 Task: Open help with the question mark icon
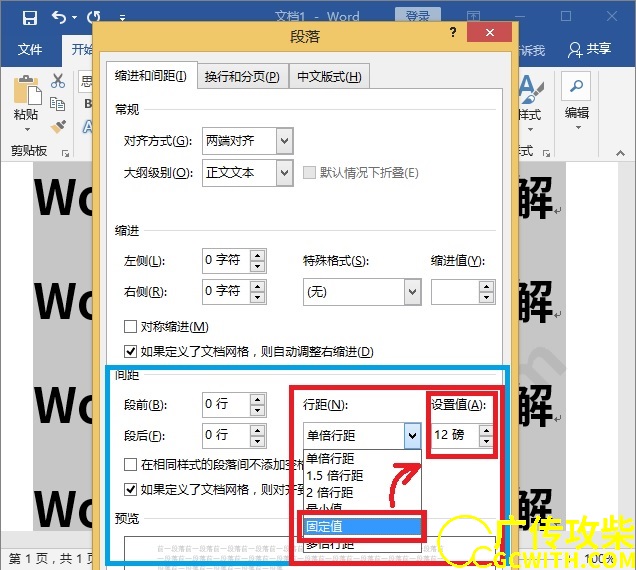[453, 32]
